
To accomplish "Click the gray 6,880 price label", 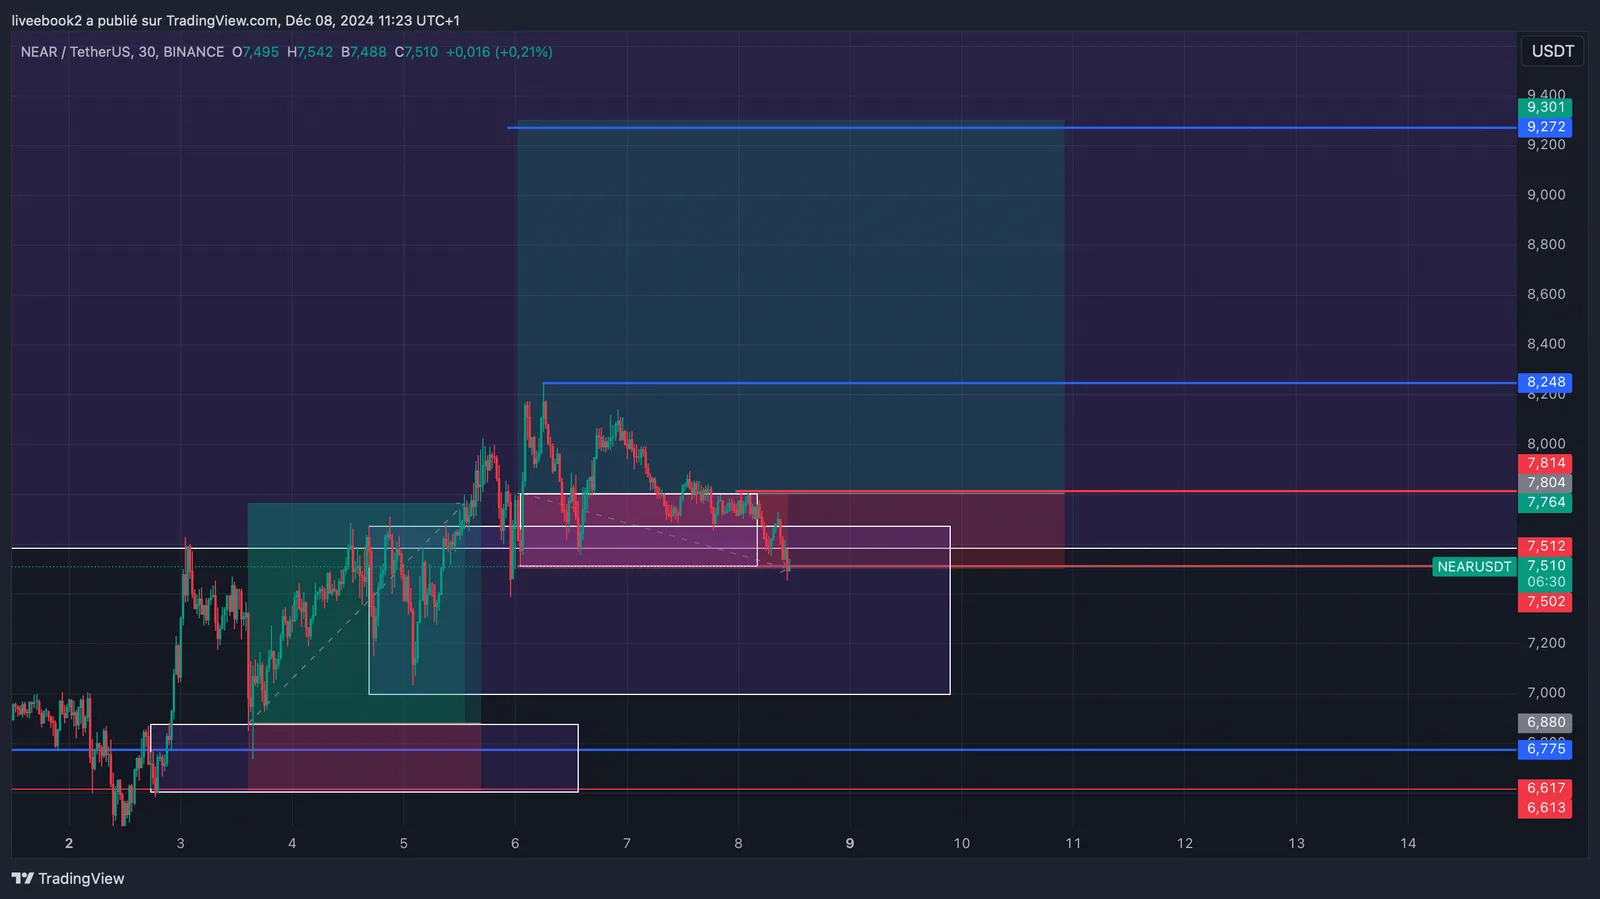I will pyautogui.click(x=1545, y=722).
